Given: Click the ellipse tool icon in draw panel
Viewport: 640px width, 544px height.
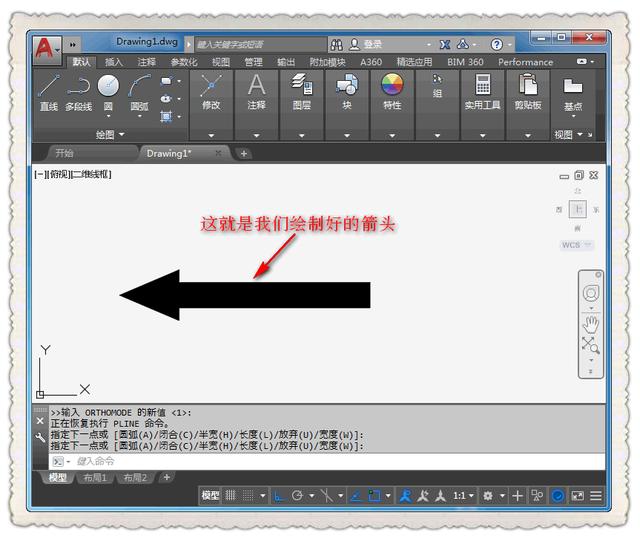Looking at the screenshot, I should (x=166, y=98).
